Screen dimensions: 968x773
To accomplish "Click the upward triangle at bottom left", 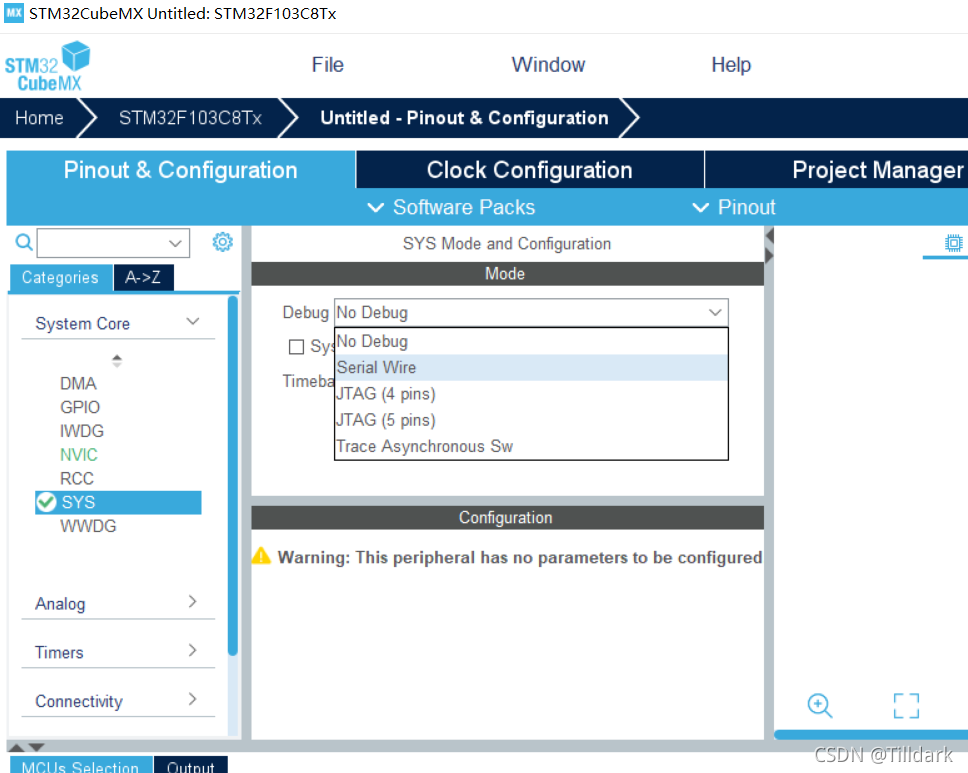I will point(17,747).
